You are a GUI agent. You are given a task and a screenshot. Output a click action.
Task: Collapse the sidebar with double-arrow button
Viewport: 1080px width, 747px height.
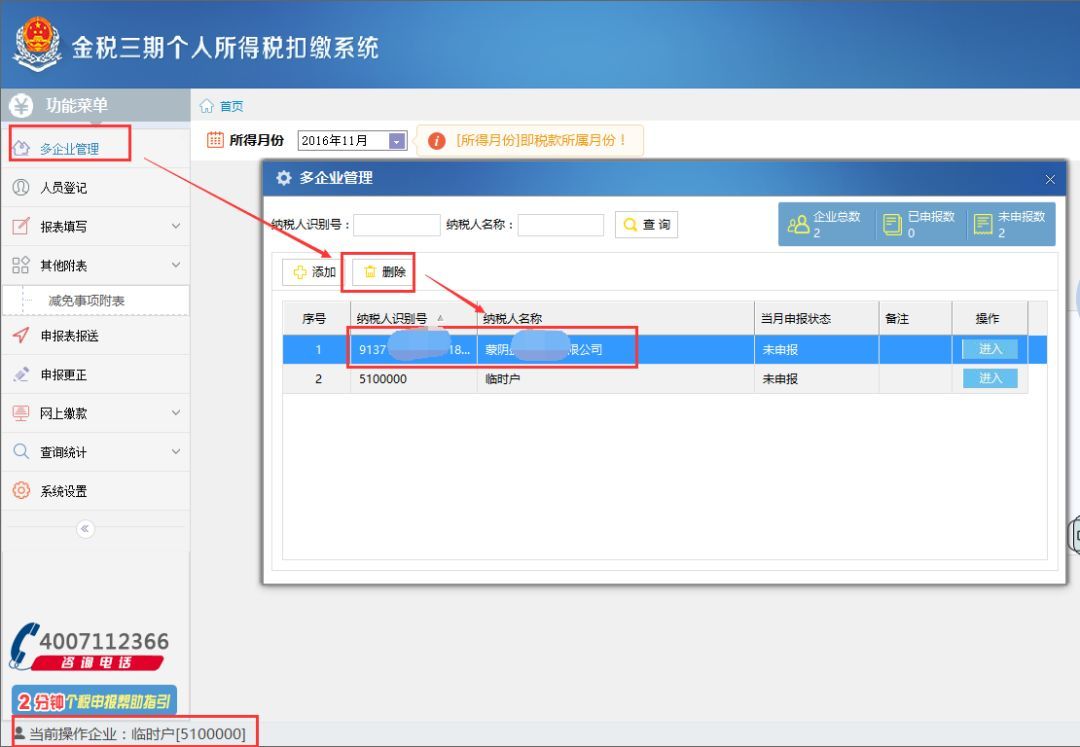85,528
